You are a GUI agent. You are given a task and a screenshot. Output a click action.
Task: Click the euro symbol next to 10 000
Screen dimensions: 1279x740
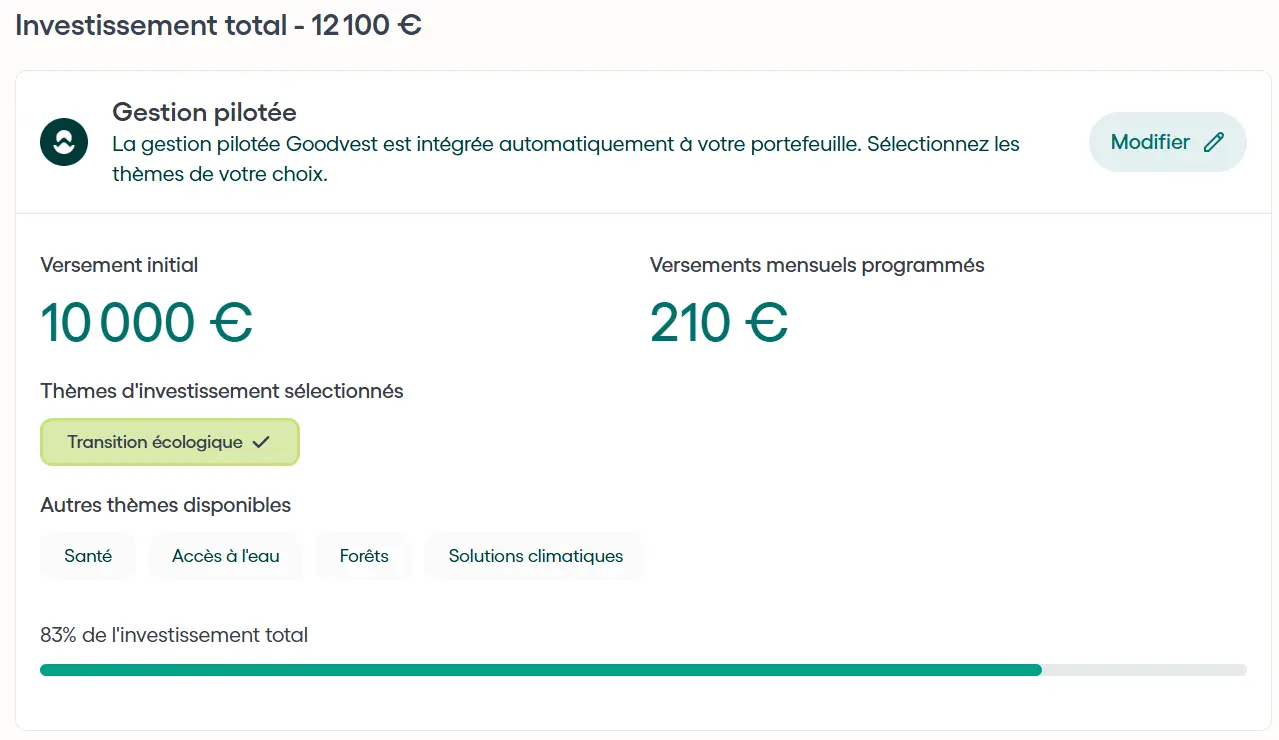tap(233, 322)
